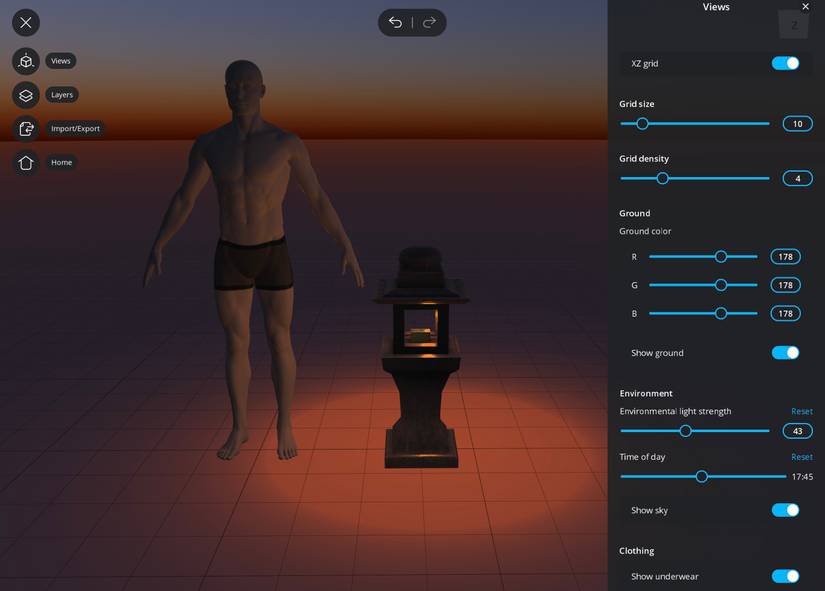This screenshot has height=591, width=825.
Task: Adjust the Environmental light strength slider
Action: (x=695, y=431)
